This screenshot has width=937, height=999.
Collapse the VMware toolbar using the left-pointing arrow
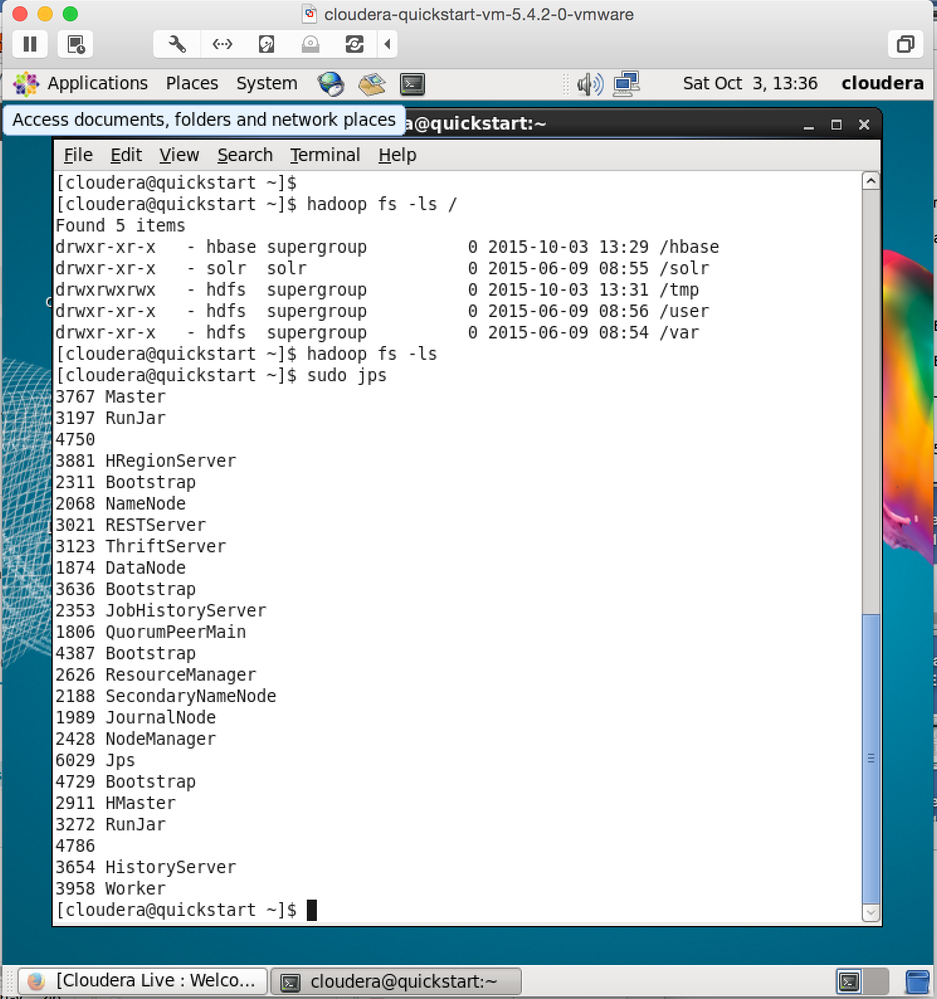[387, 44]
